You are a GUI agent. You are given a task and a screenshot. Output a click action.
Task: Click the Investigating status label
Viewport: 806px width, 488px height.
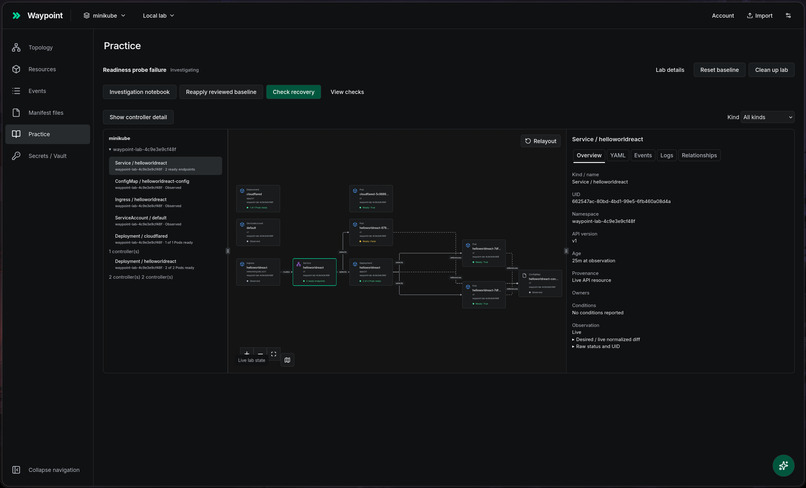pos(185,70)
